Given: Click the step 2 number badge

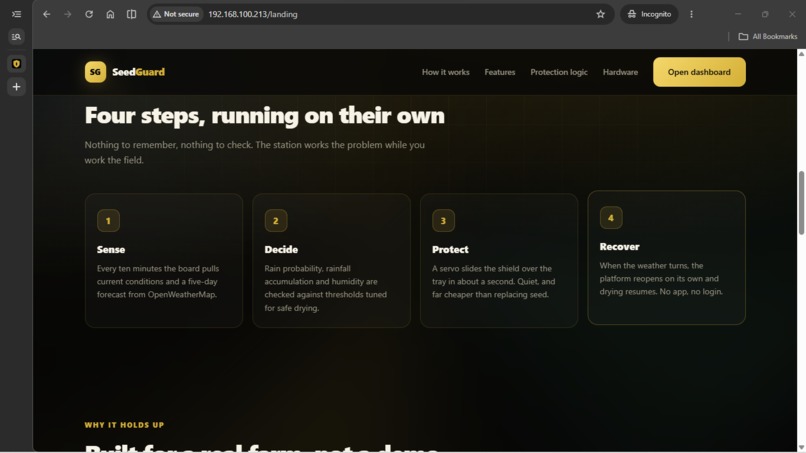Looking at the screenshot, I should pos(276,221).
